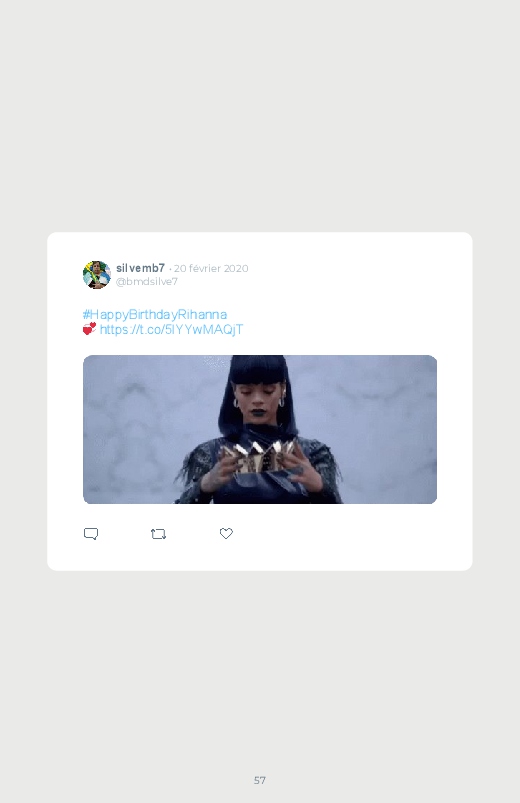Click the woman's face in the GIF

258,398
